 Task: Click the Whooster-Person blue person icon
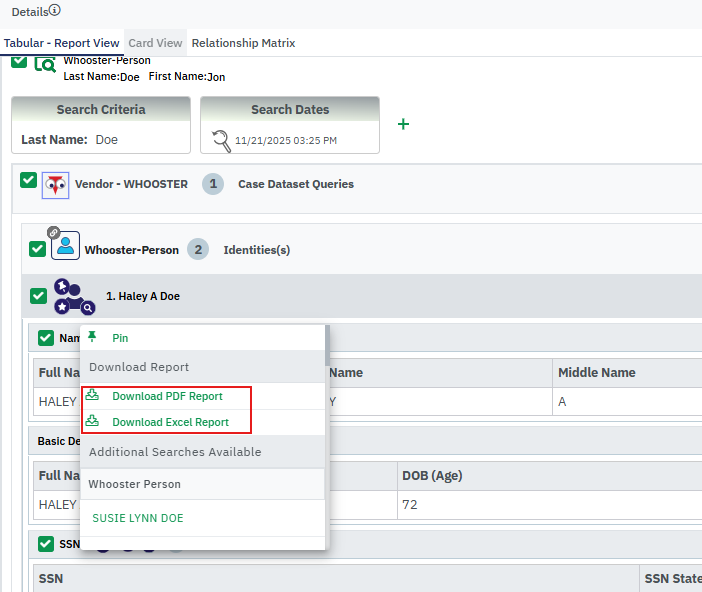[x=65, y=246]
